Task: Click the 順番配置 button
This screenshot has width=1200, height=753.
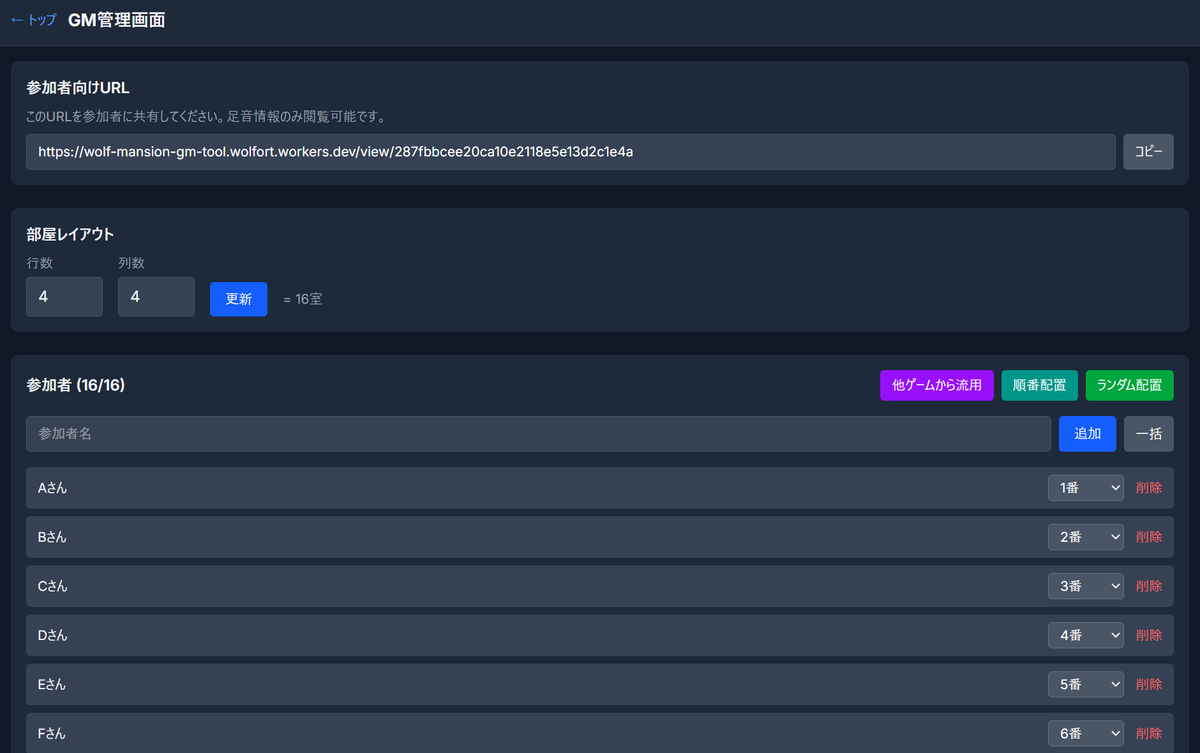Action: [x=1039, y=385]
